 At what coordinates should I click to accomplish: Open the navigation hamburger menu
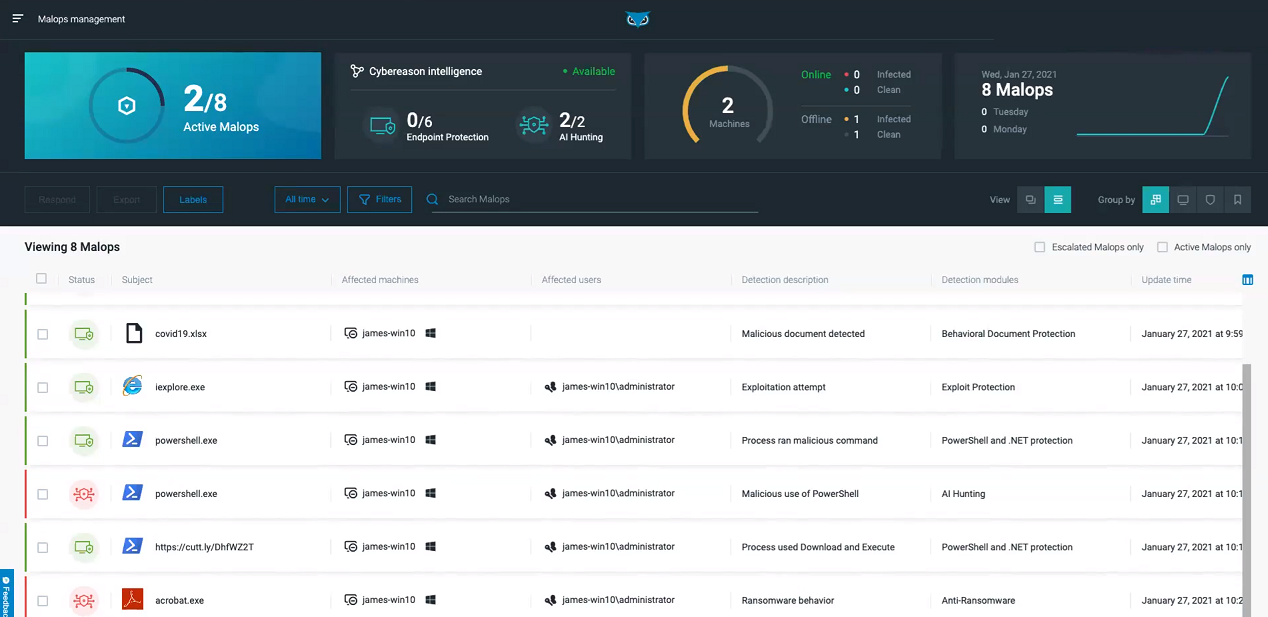coord(17,17)
